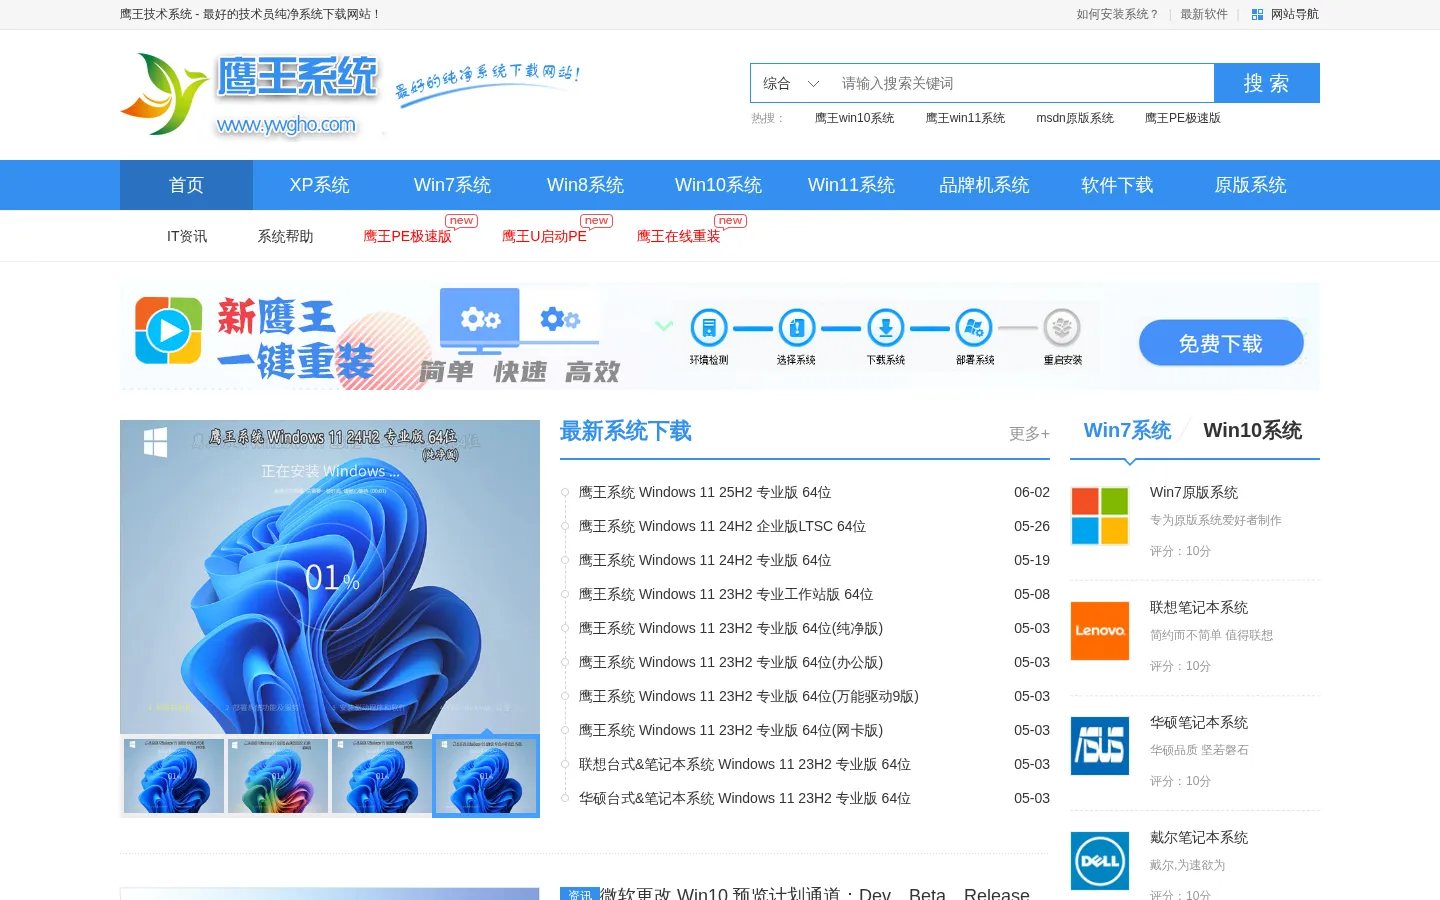Open the 鹰王在线重装 link
Viewport: 1440px width, 900px height.
pos(678,236)
